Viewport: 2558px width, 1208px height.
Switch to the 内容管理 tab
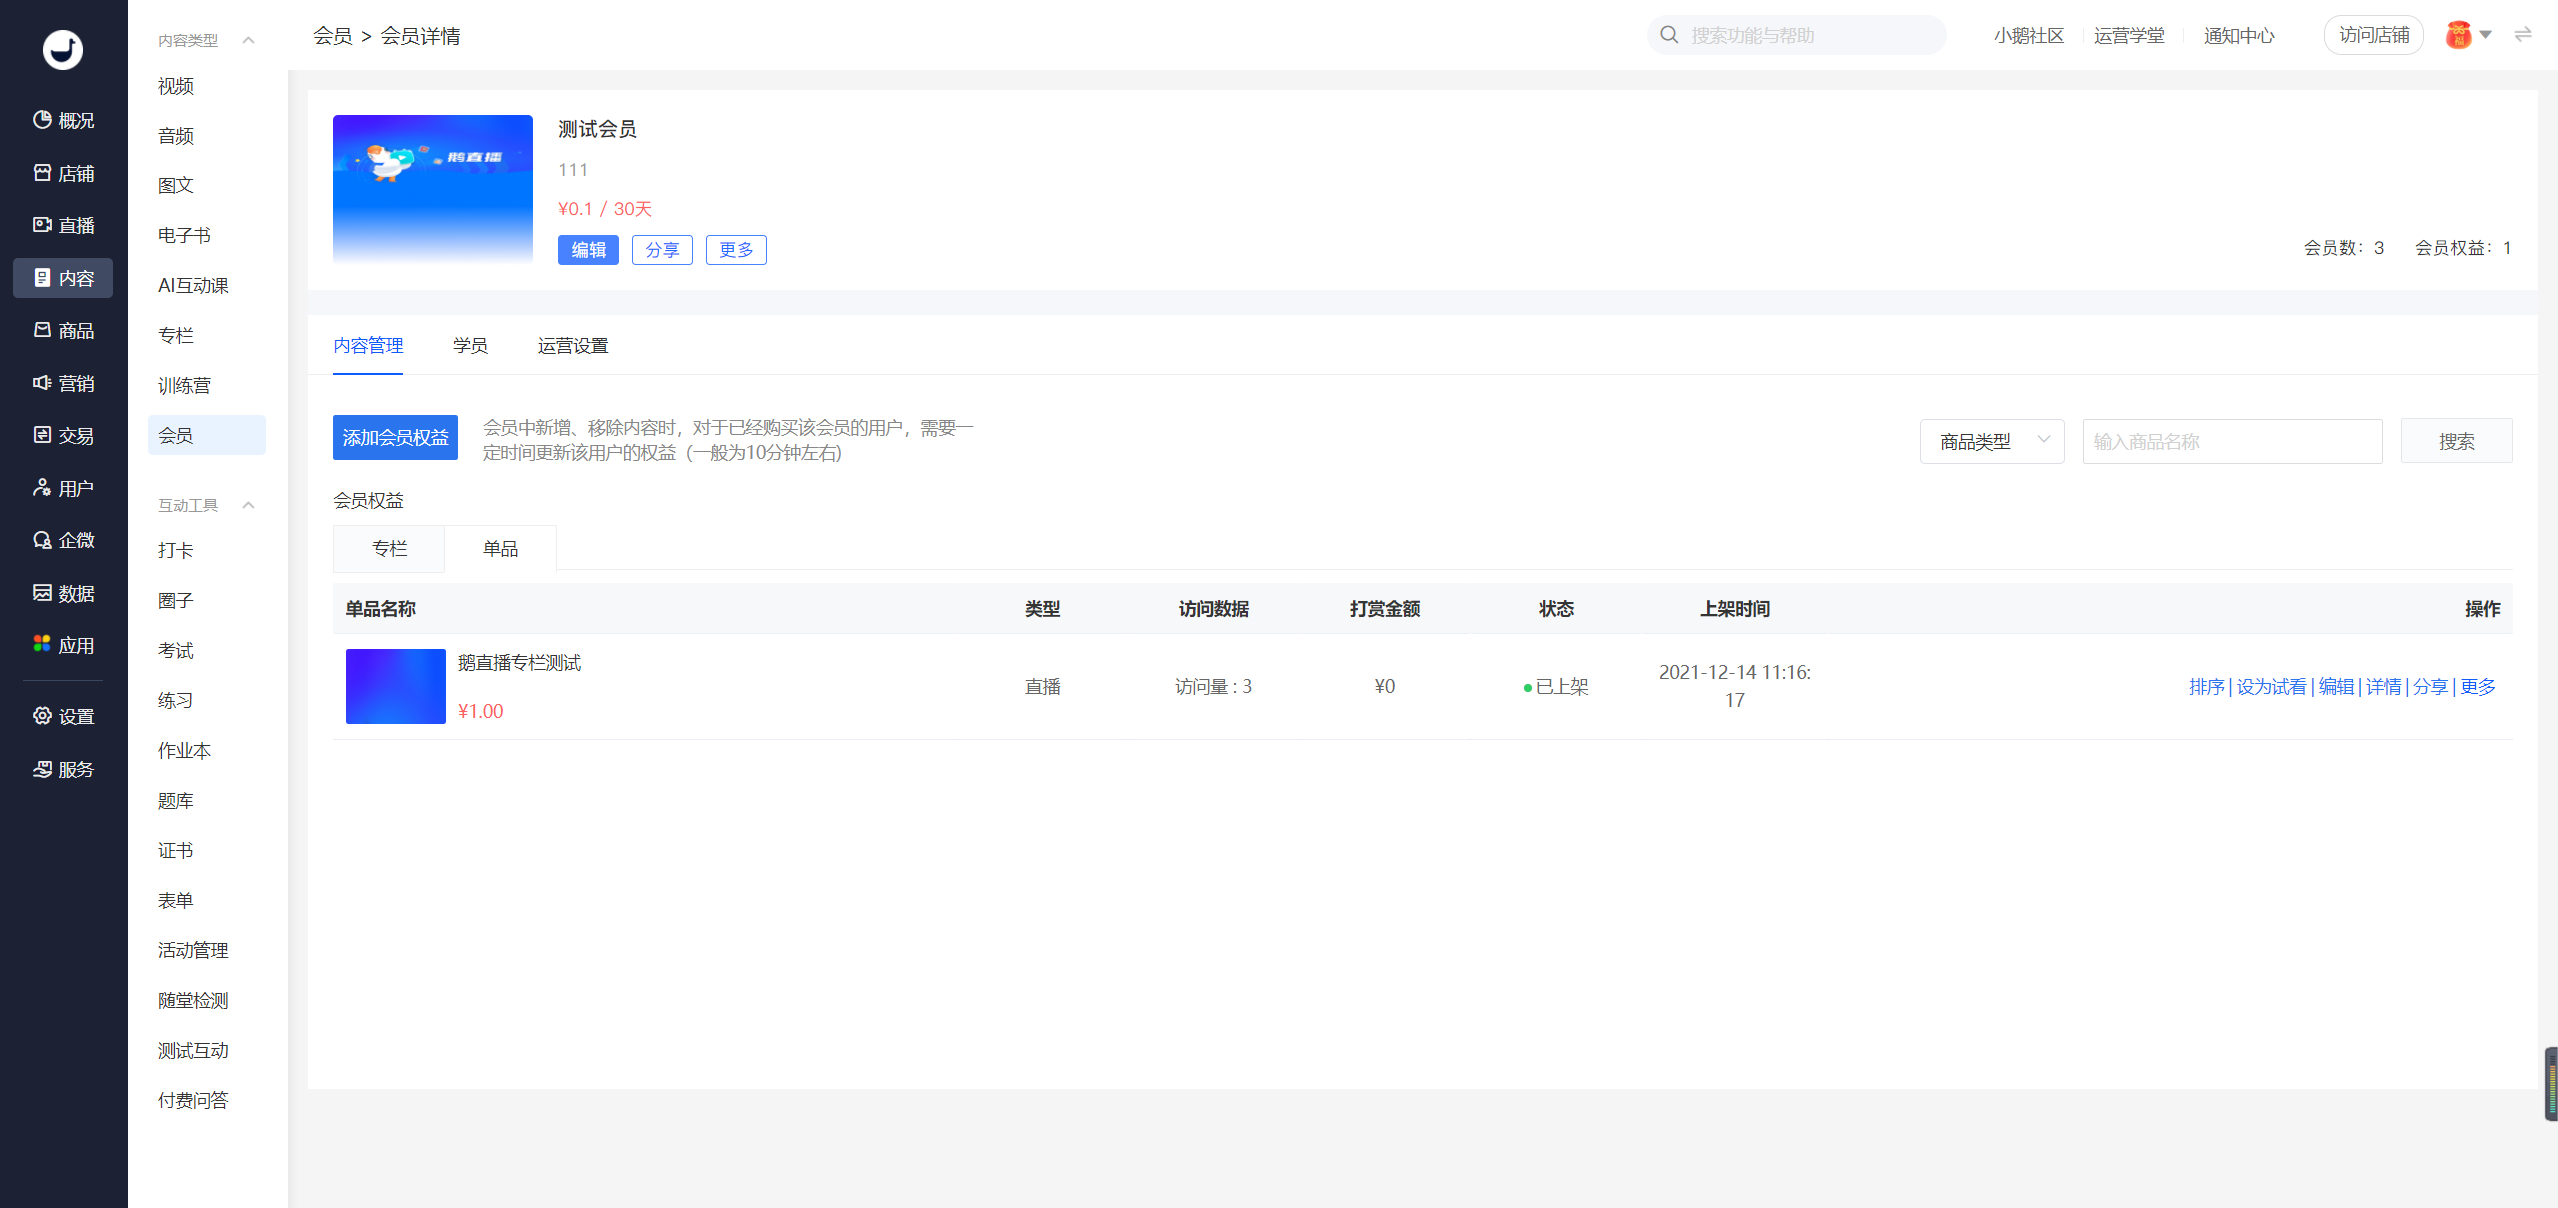(x=368, y=345)
